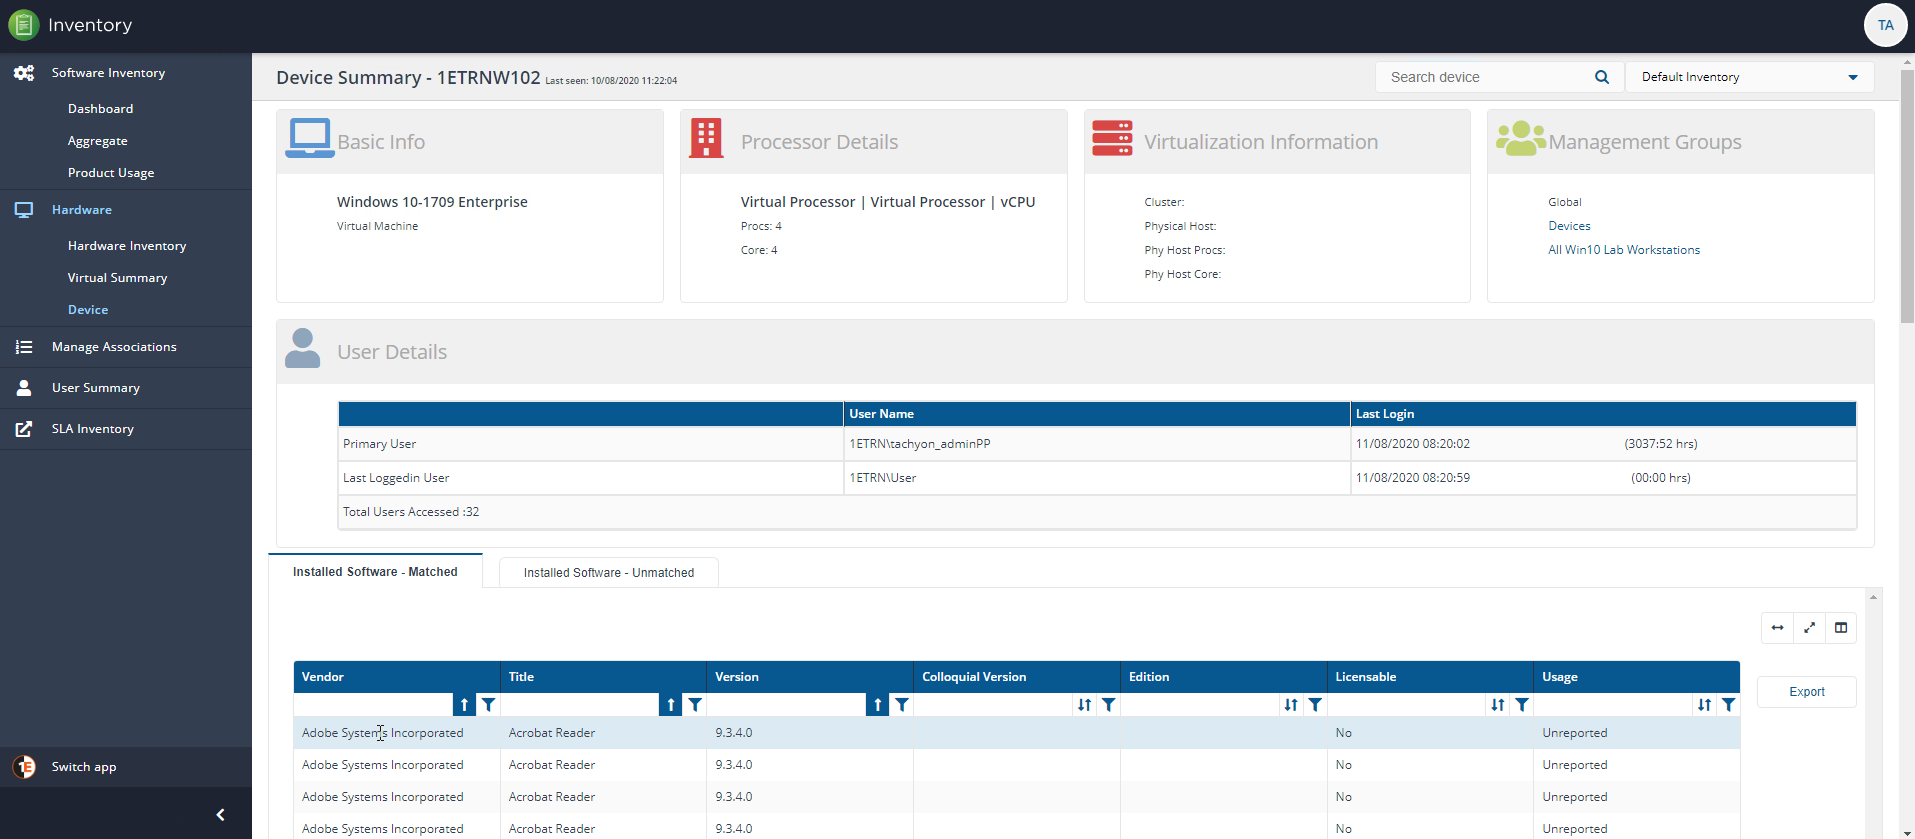1915x839 pixels.
Task: Sort the Licensable column
Action: tap(1498, 705)
